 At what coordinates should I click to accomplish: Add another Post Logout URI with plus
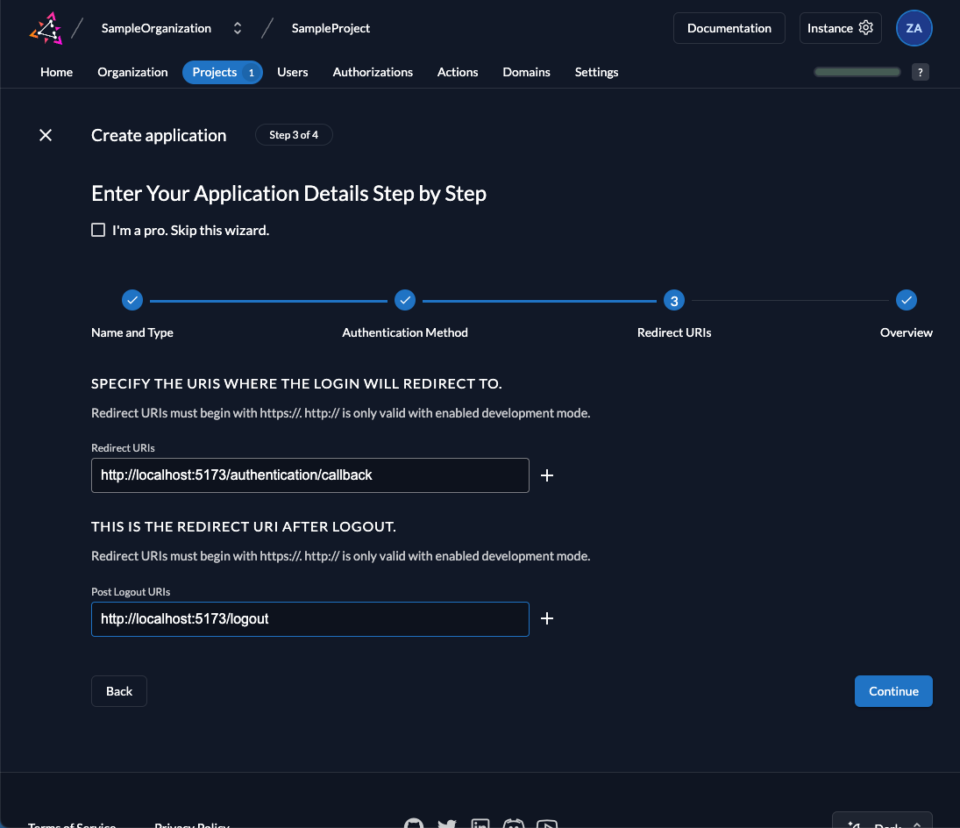point(547,619)
